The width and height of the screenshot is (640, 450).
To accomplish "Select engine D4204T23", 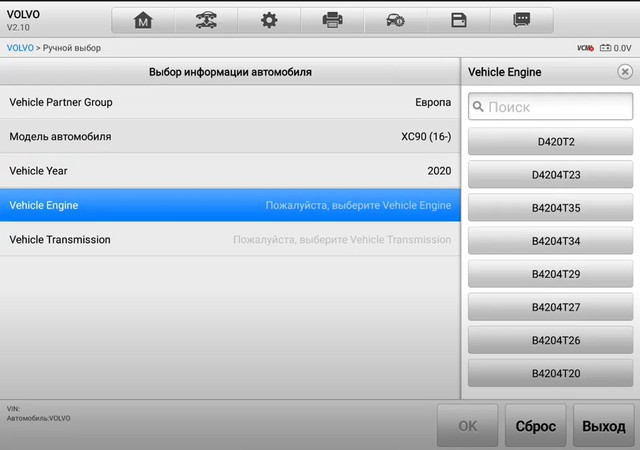I will pos(550,175).
